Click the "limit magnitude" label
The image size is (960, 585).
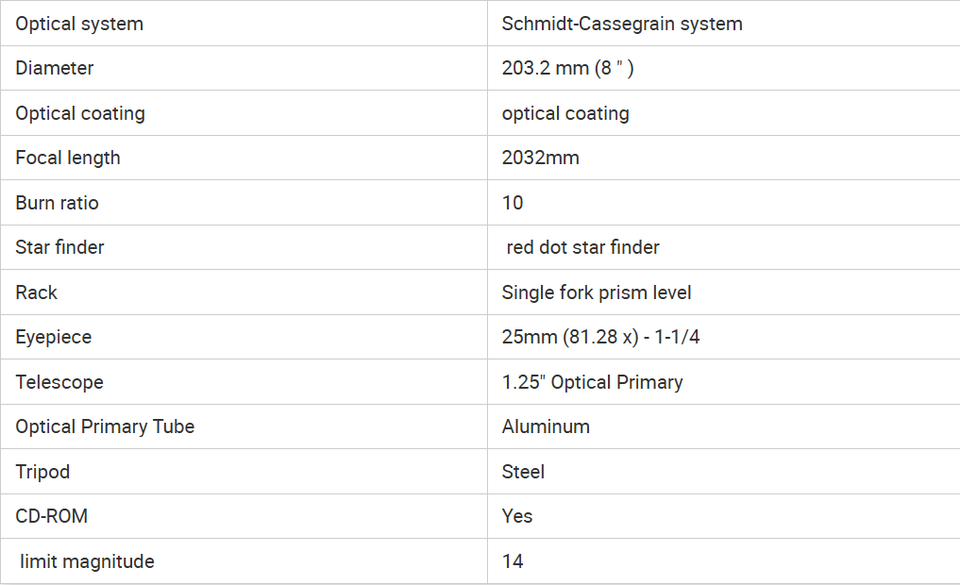tap(87, 561)
